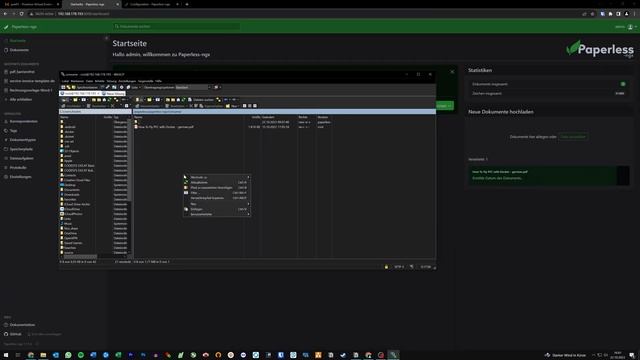Viewport: 640px width, 360px height.
Task: Click the remote path bar in WinSCP
Action: 284,111
